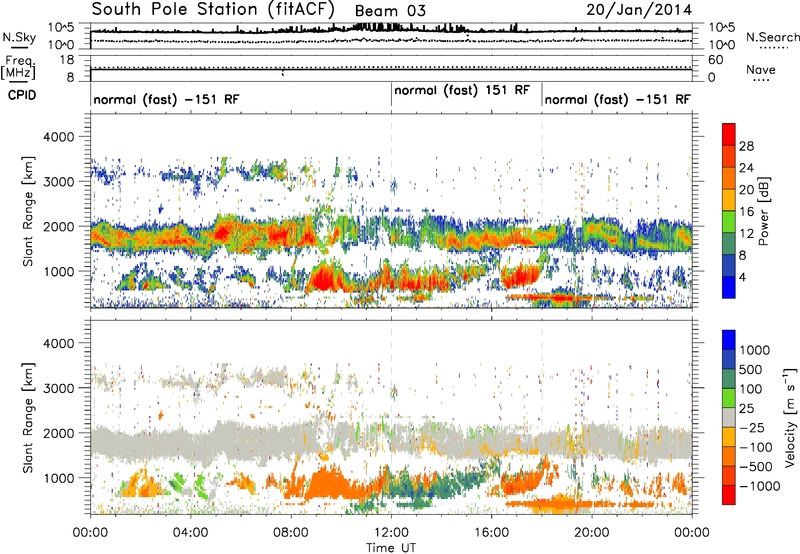800x554 pixels.
Task: Click the '2000' tick in the velocity panel
Action: 58,433
